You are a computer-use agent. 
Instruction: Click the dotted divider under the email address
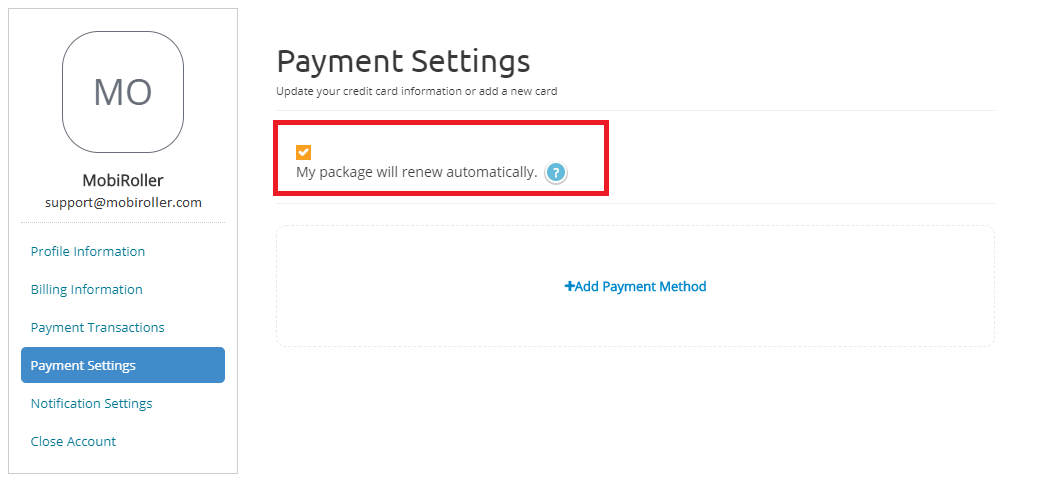(123, 222)
